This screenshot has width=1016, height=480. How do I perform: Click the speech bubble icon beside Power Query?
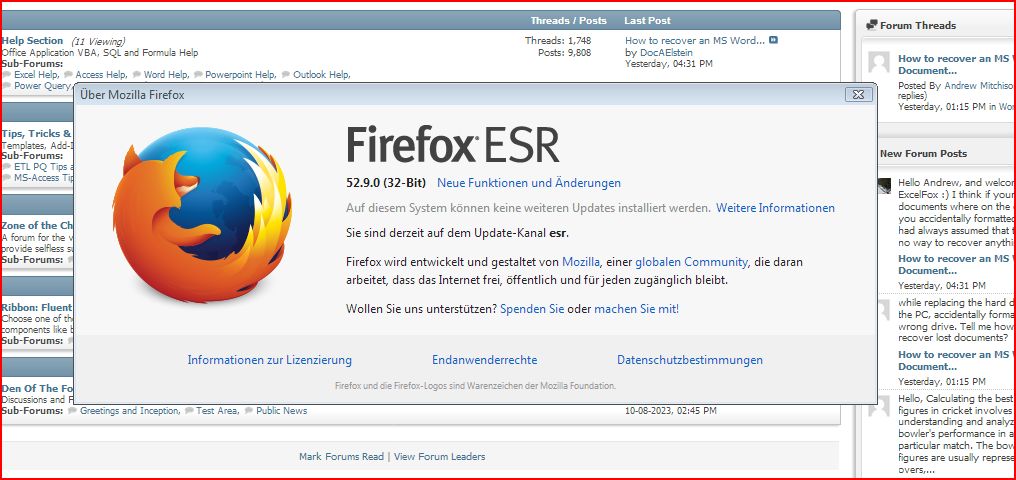(6, 86)
